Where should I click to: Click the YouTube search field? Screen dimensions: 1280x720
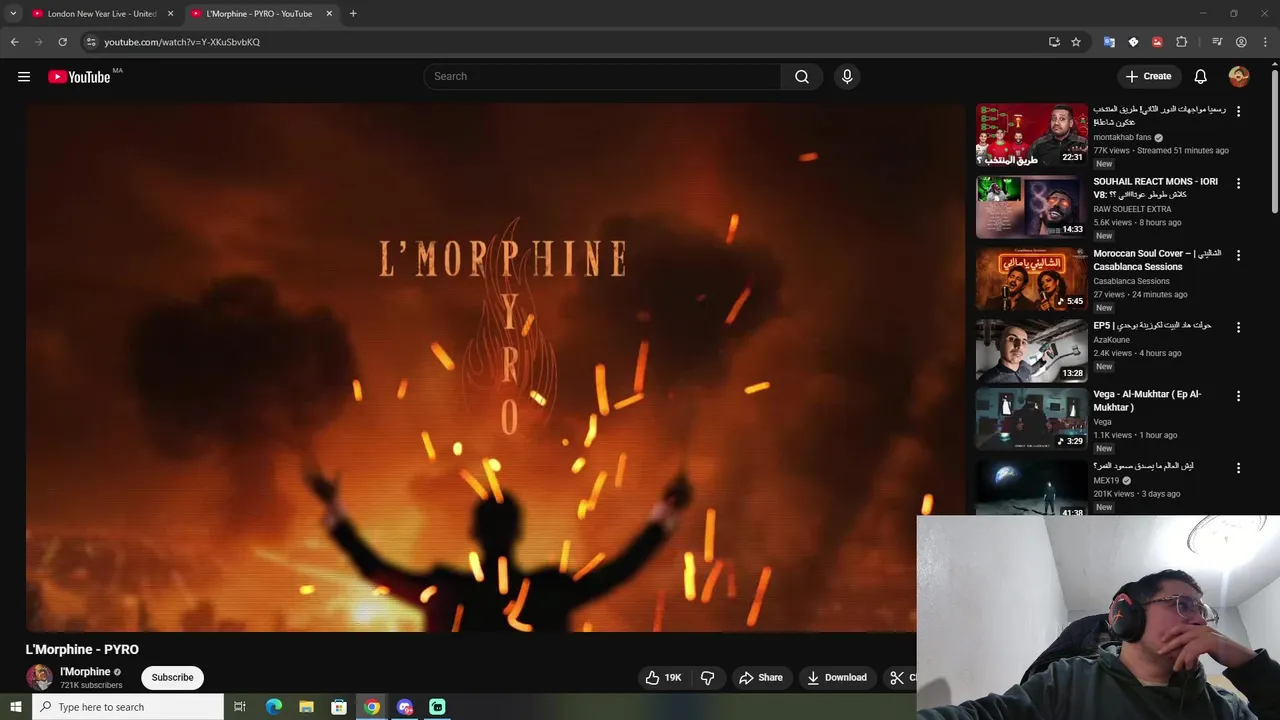point(602,77)
